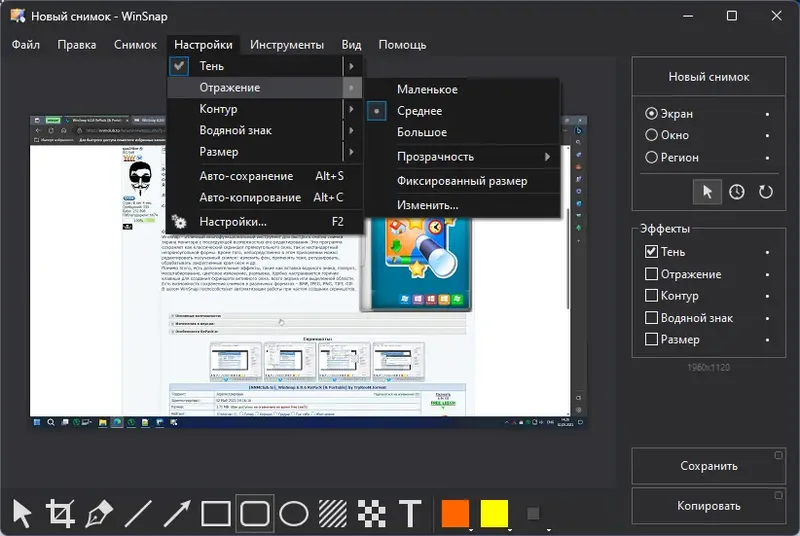Toggle the Тень checkmark in Настройки menu
Viewport: 800px width, 536px height.
(179, 66)
